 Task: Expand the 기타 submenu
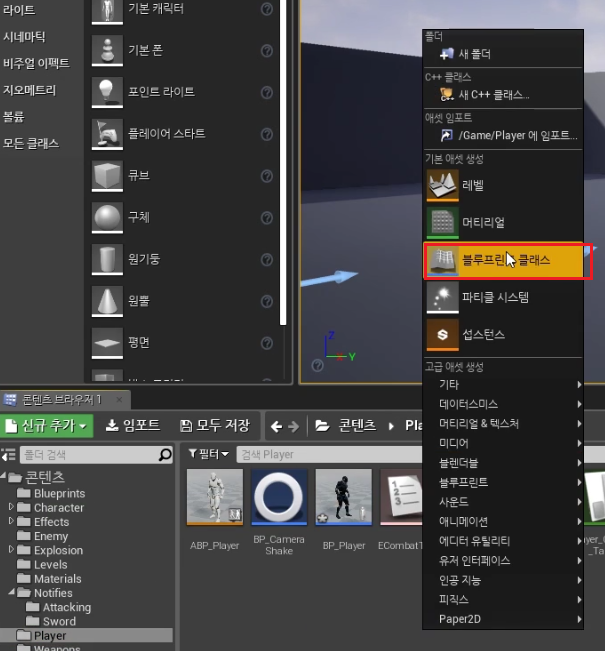point(503,384)
